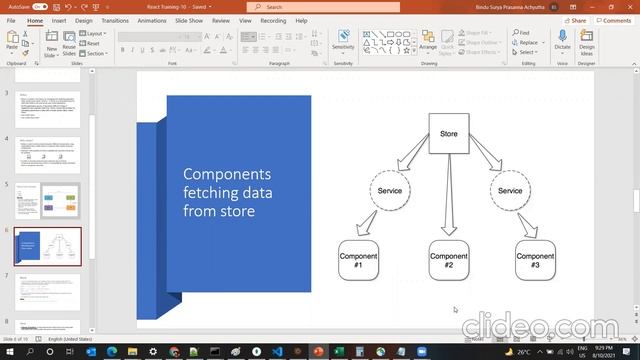This screenshot has width=640, height=360.
Task: Select the triangle shape in shapes gallery
Action: (367, 42)
